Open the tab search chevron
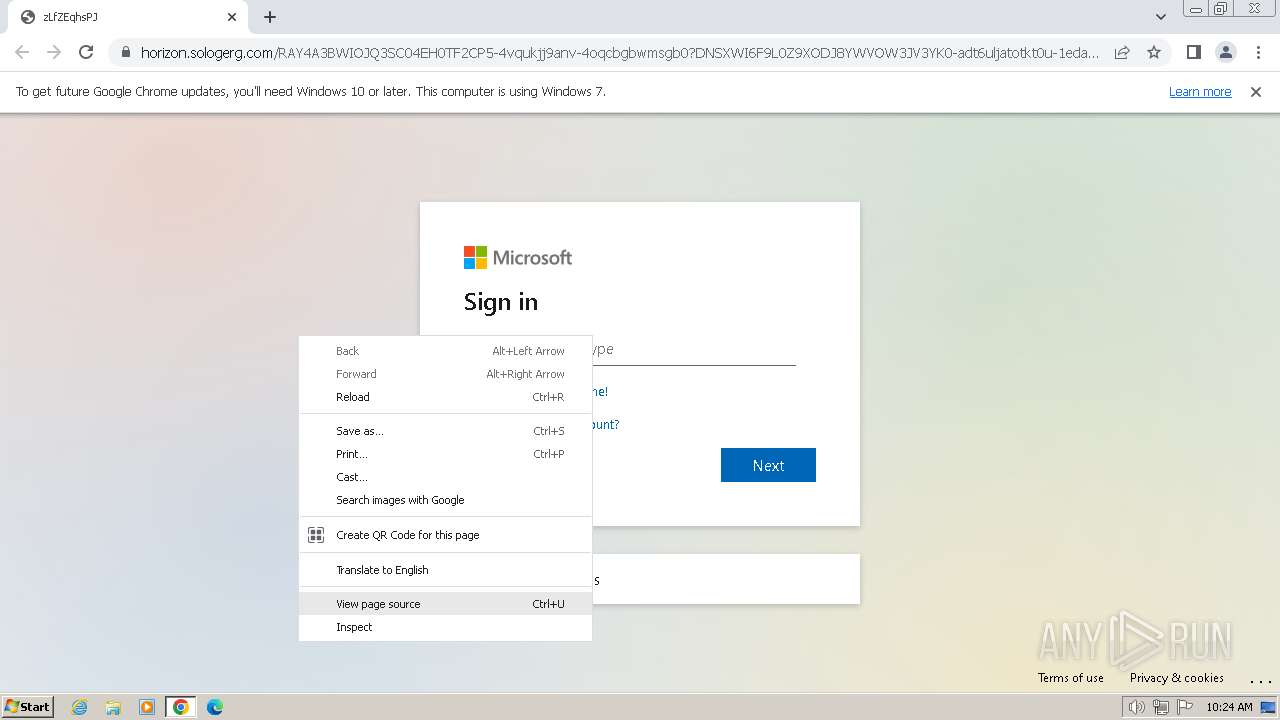1280x720 pixels. click(1160, 17)
